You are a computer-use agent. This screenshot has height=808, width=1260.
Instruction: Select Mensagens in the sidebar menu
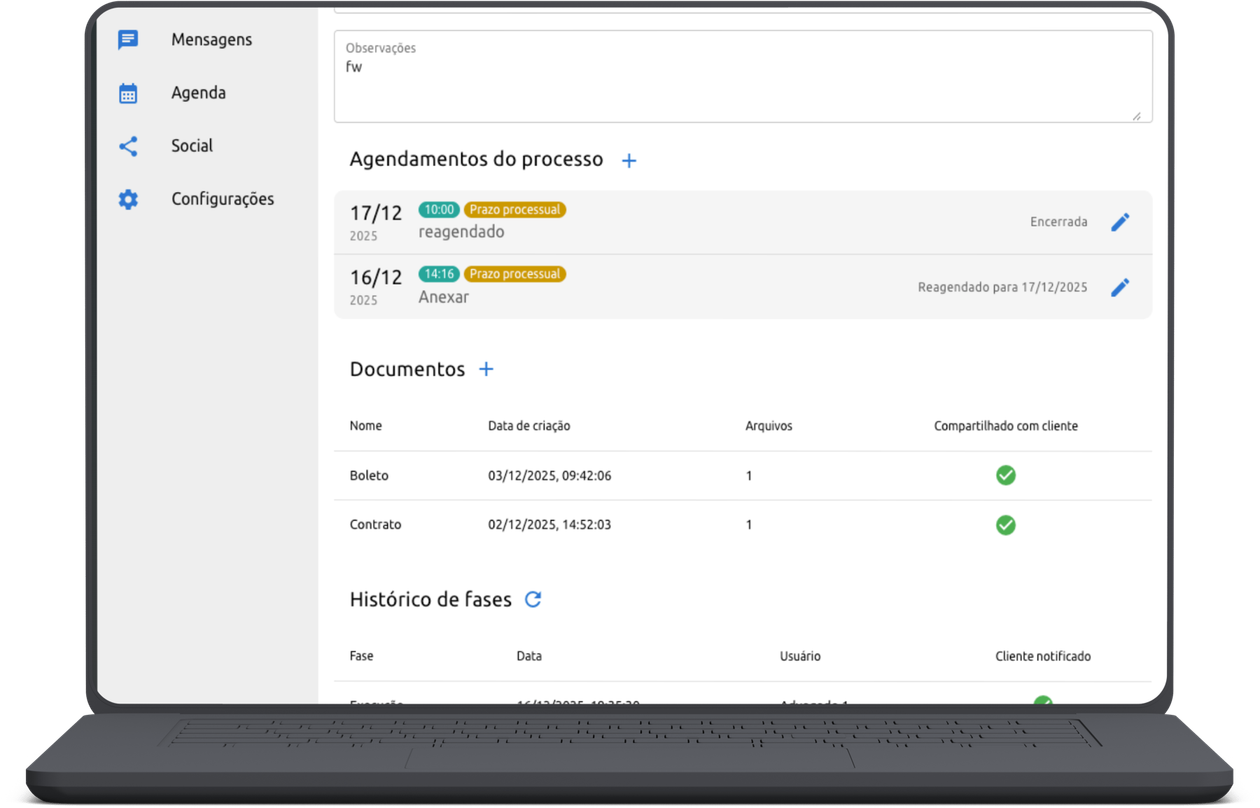[211, 40]
